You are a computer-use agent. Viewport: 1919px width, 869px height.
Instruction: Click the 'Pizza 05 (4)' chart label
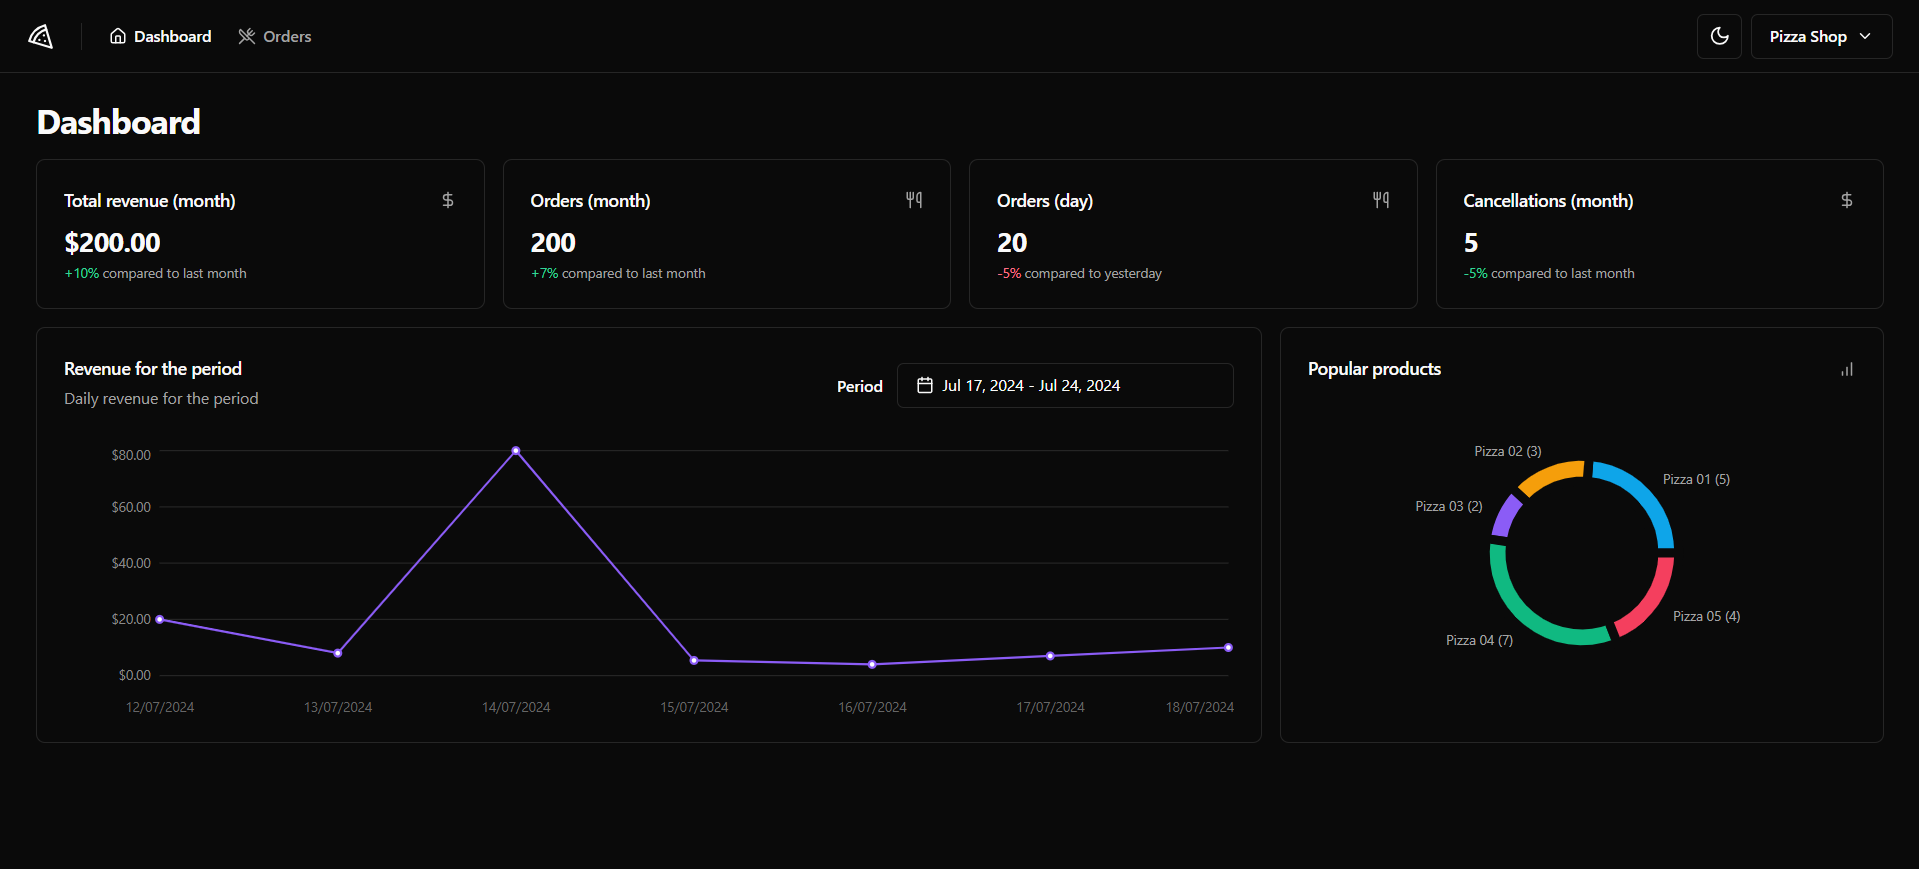[x=1706, y=616]
